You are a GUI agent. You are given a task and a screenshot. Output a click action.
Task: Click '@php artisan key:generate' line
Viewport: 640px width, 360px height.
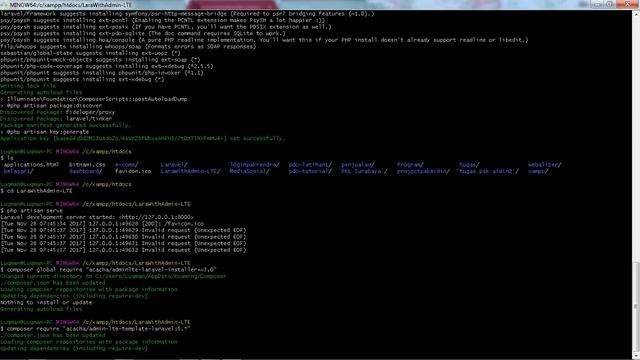click(44, 132)
